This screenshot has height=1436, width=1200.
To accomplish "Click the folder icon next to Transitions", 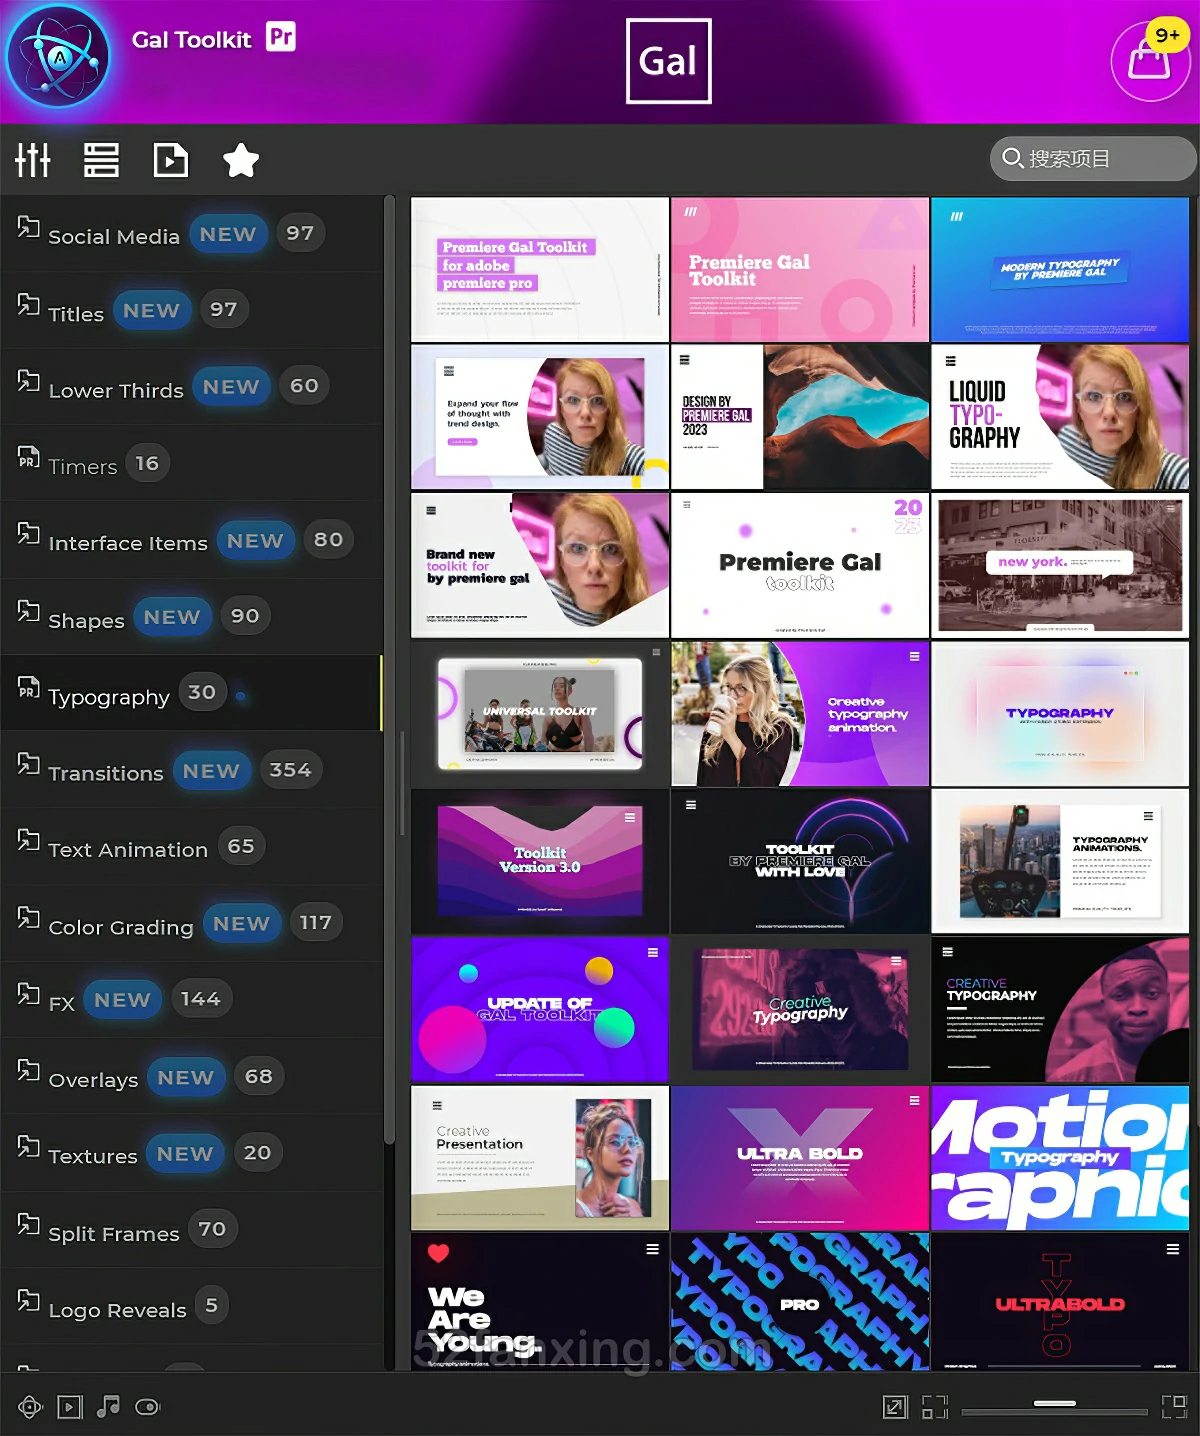I will coord(28,764).
